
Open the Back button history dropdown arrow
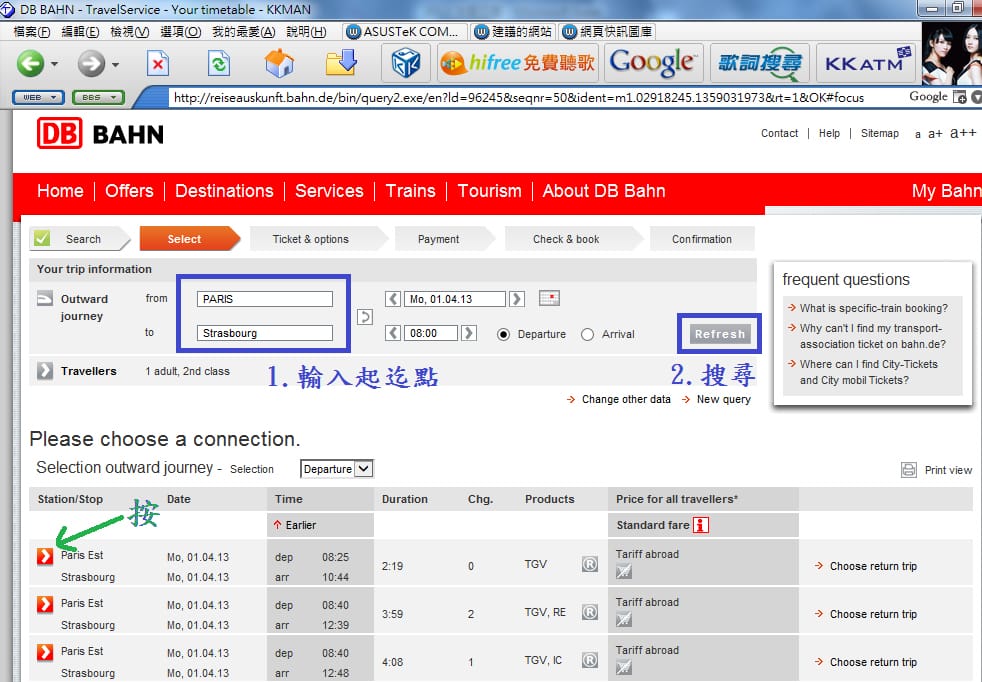[x=54, y=64]
